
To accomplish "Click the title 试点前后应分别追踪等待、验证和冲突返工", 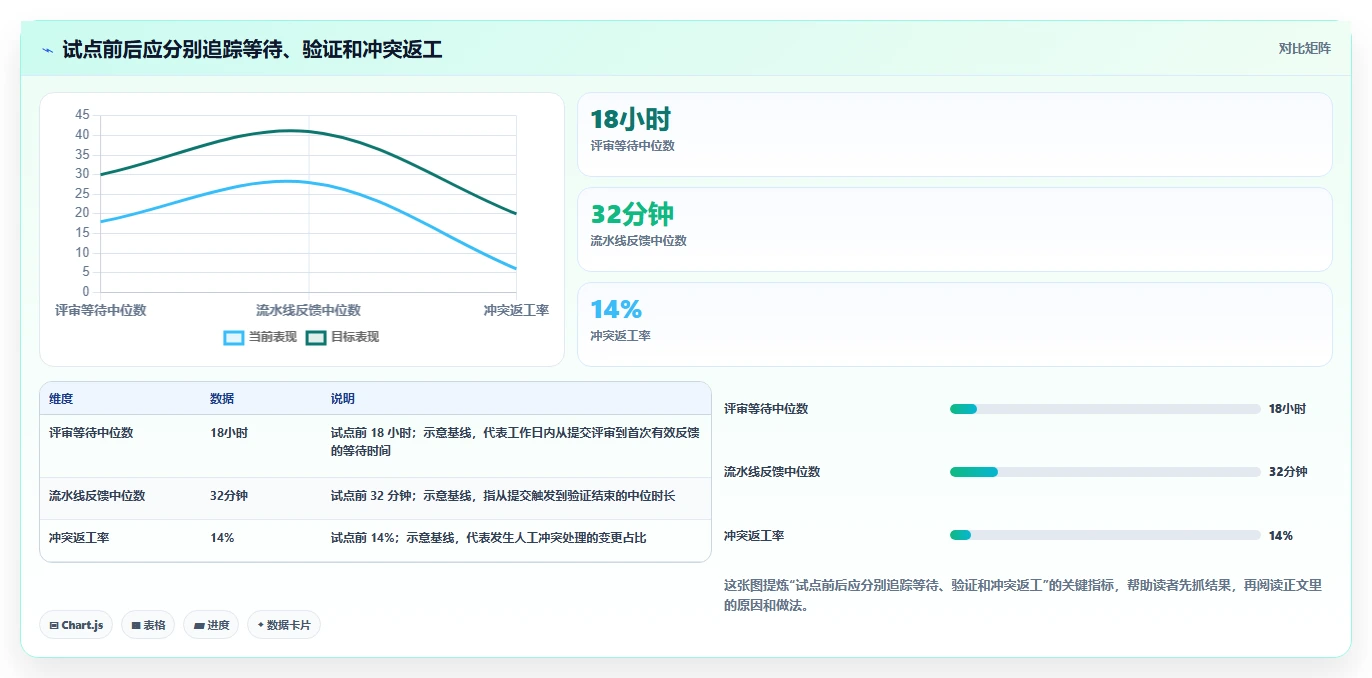I will [252, 49].
